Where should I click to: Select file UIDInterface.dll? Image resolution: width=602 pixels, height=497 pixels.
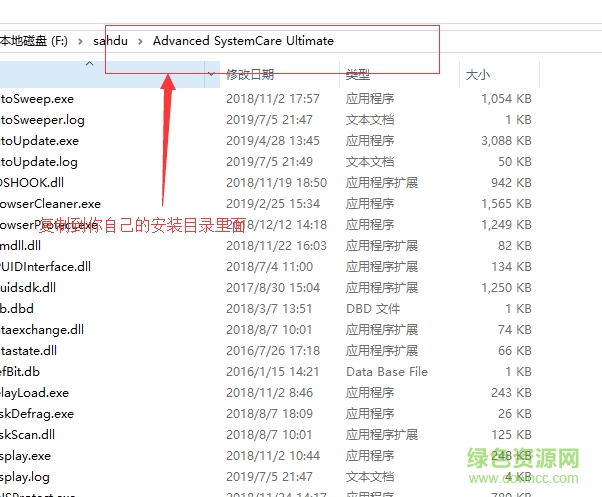45,267
